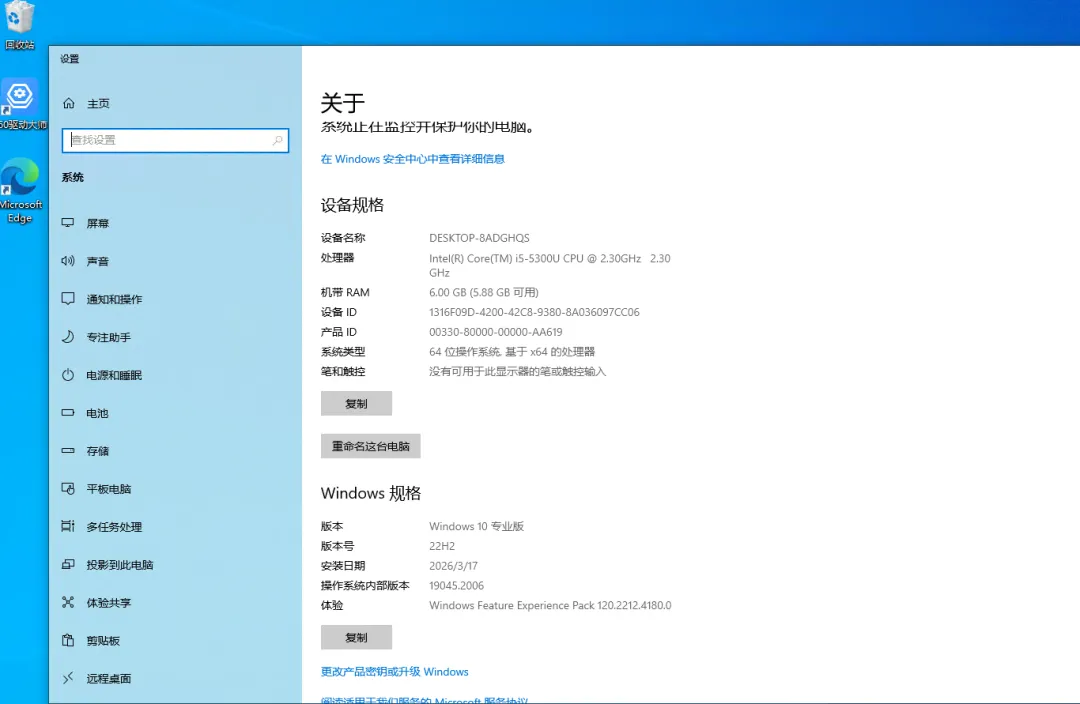Image resolution: width=1080 pixels, height=704 pixels.
Task: Click the multitasking icon next to 多任务处理
Action: [x=68, y=526]
